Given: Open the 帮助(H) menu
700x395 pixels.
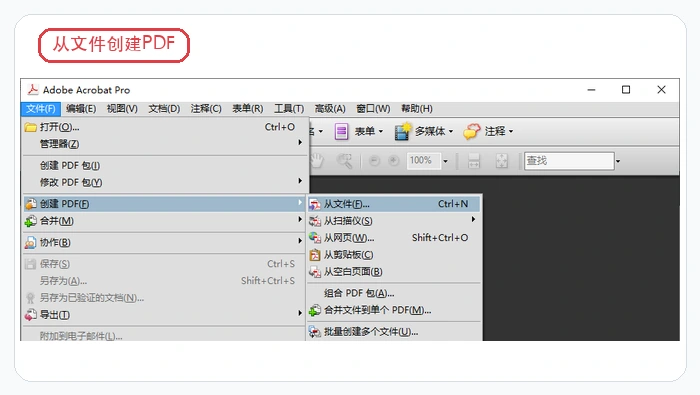Looking at the screenshot, I should click(x=417, y=108).
